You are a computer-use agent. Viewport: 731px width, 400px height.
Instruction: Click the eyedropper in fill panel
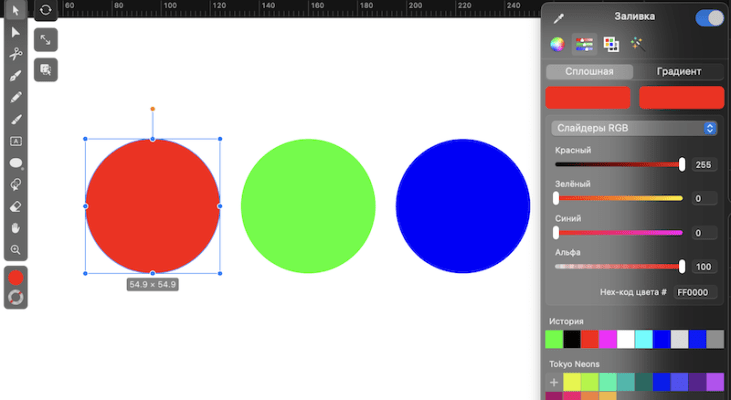[x=560, y=18]
